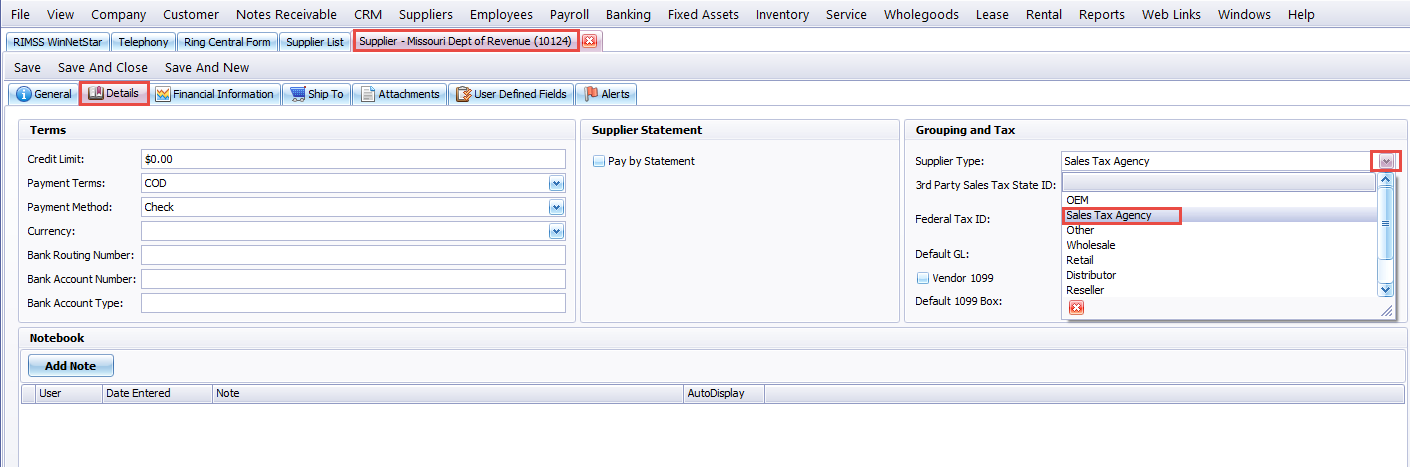This screenshot has width=1410, height=467.
Task: Switch to the Telephony tab
Action: pyautogui.click(x=144, y=42)
